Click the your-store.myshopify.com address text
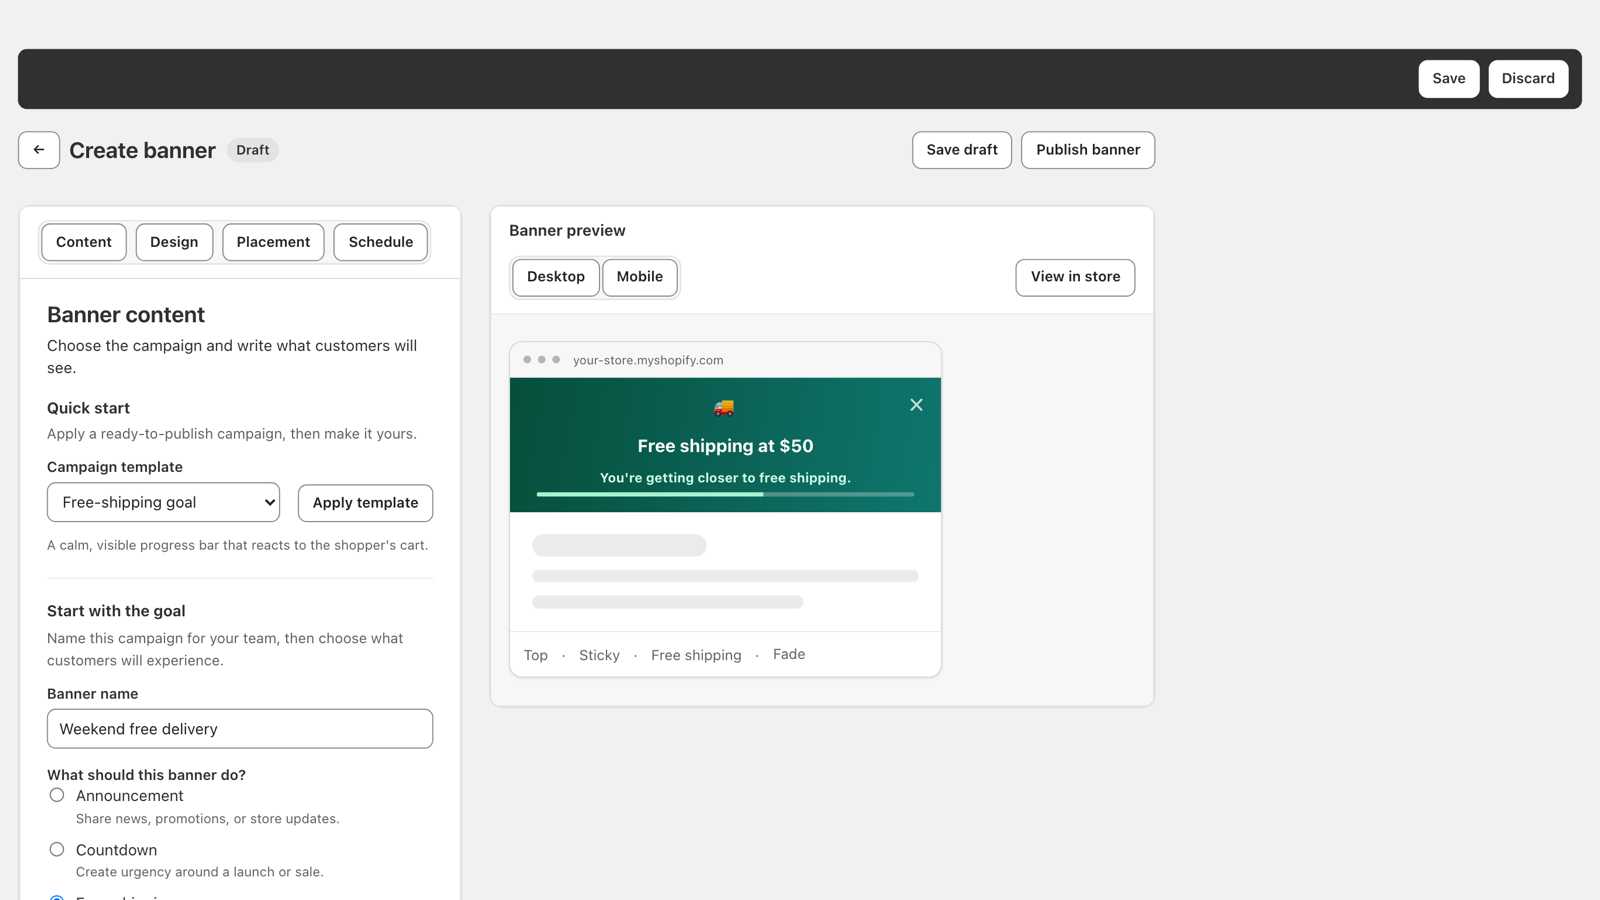The image size is (1600, 900). click(x=648, y=360)
